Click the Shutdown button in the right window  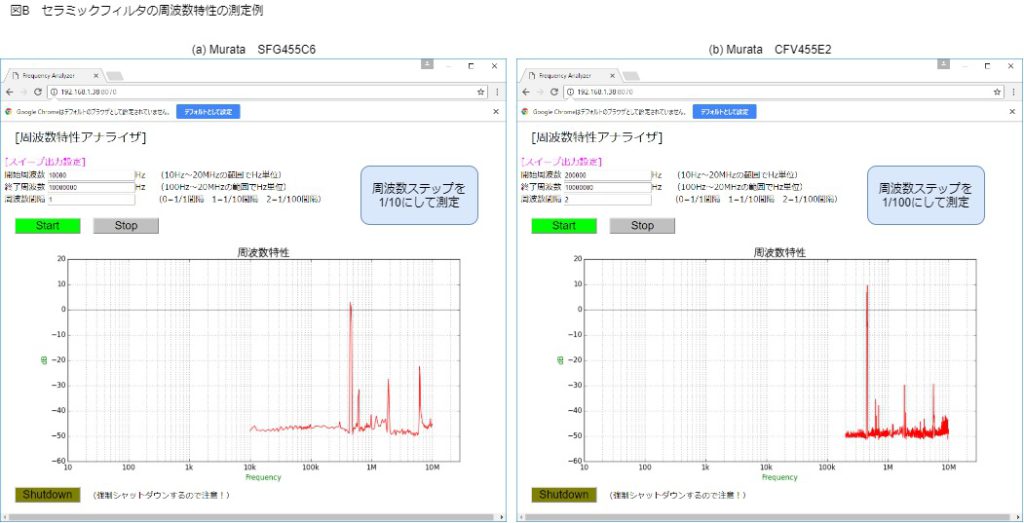pyautogui.click(x=564, y=495)
